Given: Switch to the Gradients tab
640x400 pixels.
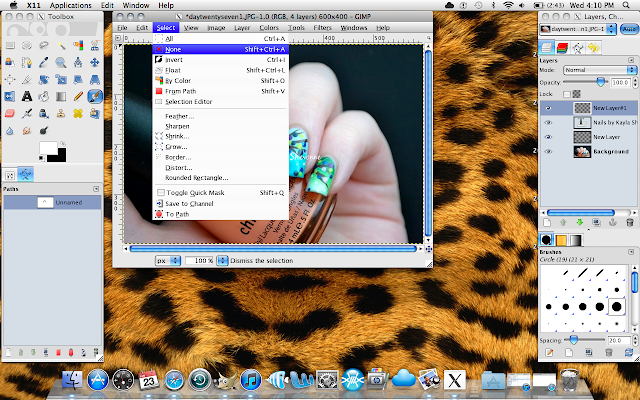Looking at the screenshot, I should pyautogui.click(x=575, y=240).
